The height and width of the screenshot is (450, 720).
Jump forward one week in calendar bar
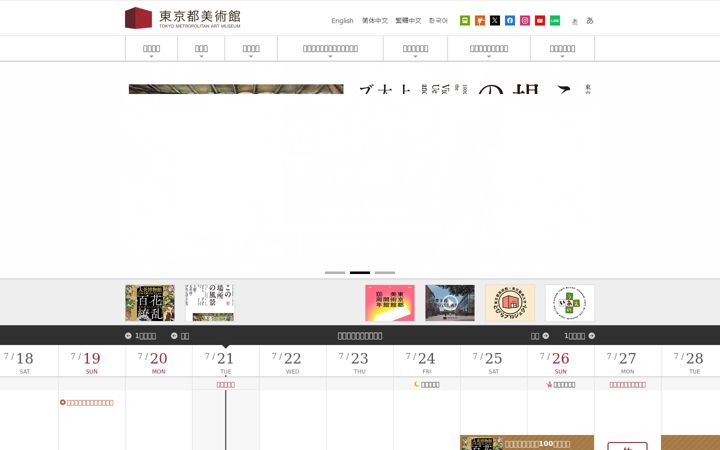(579, 336)
